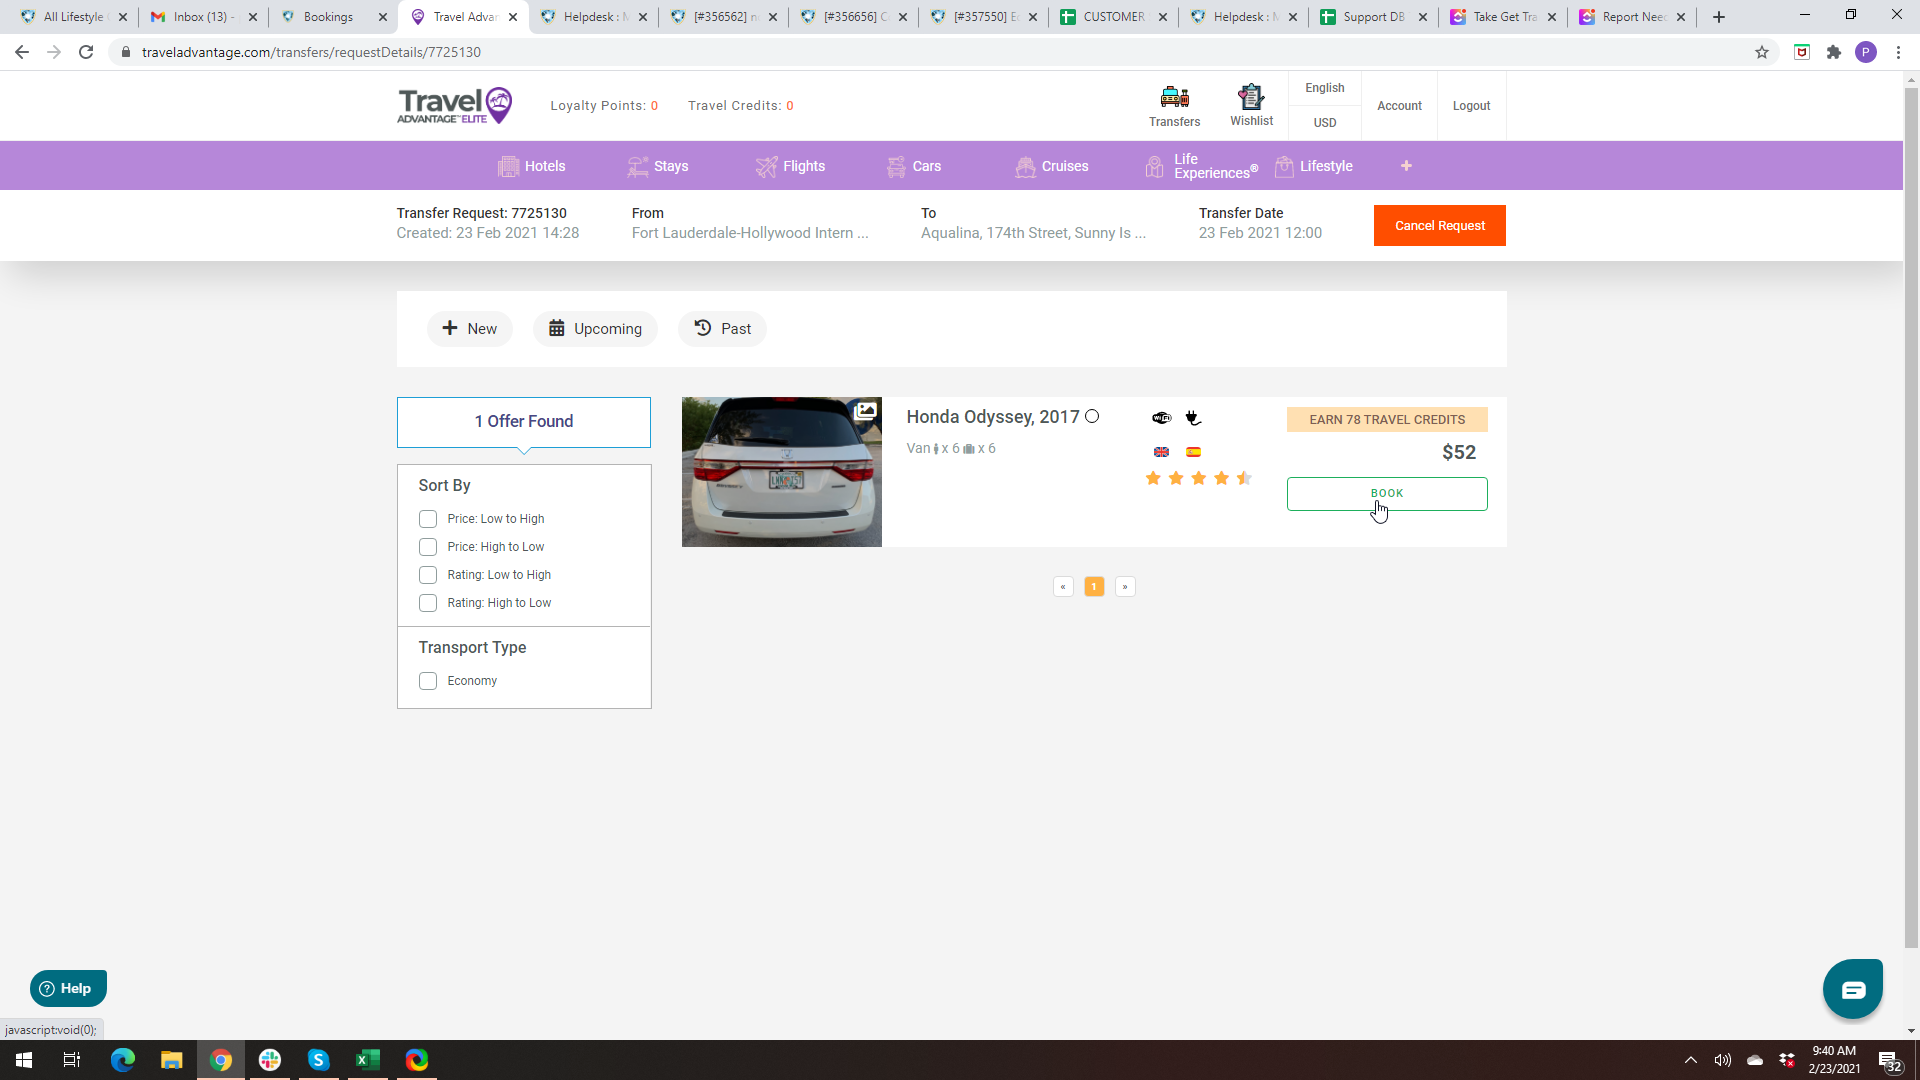The width and height of the screenshot is (1920, 1080).
Task: Switch to the Upcoming transfers tab
Action: pos(595,329)
